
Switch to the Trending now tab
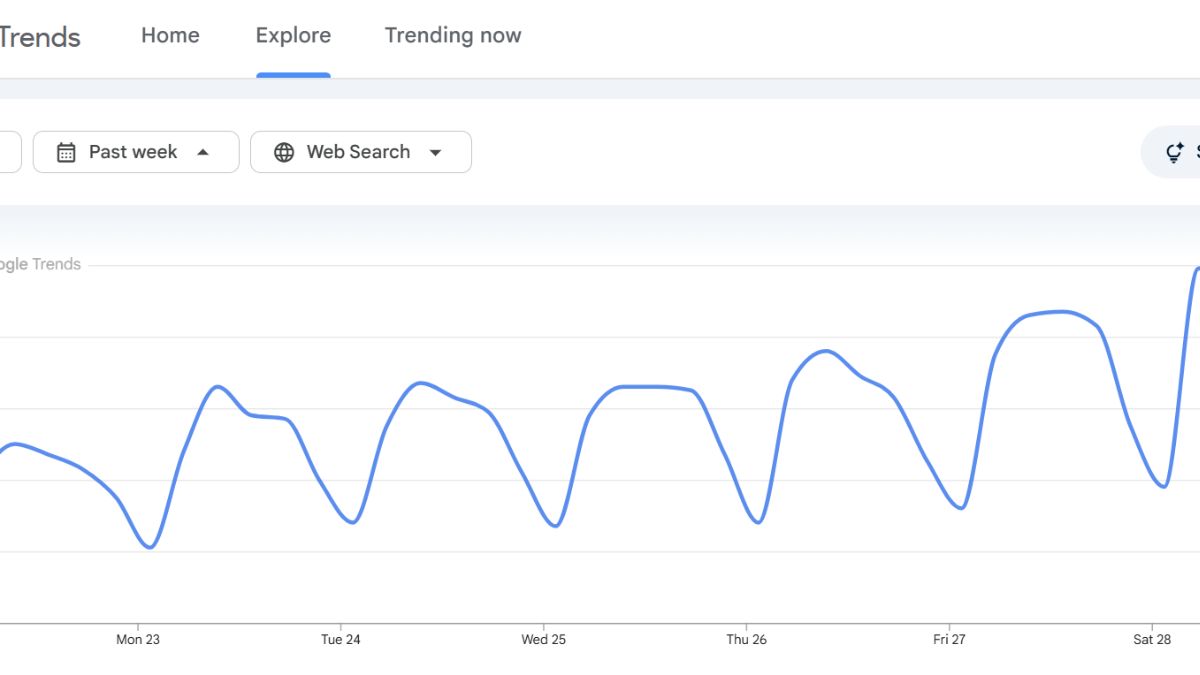pos(452,36)
